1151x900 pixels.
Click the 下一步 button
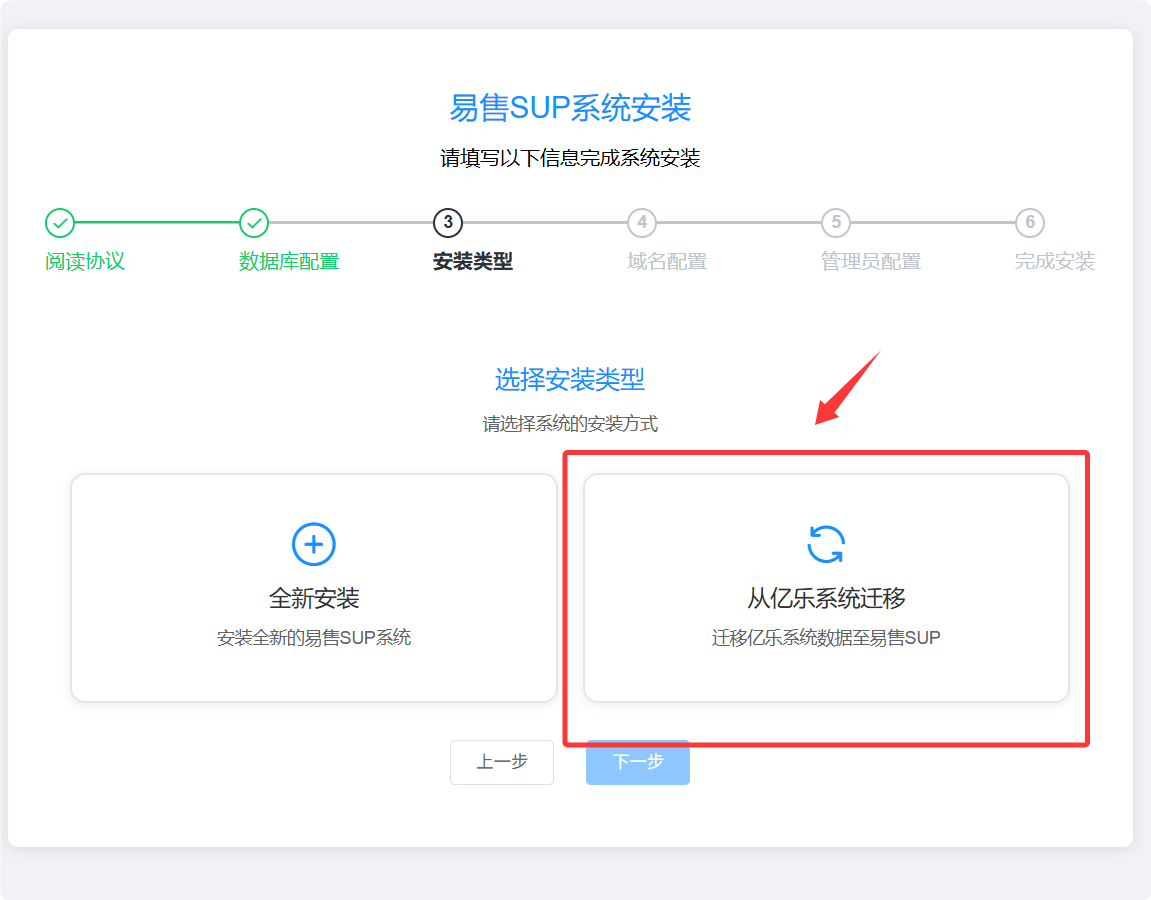[x=637, y=762]
